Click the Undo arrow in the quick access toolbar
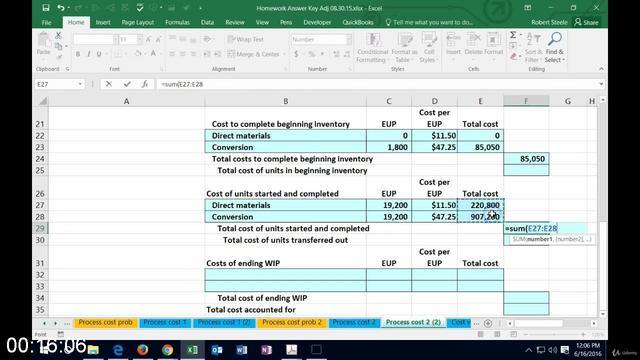 click(x=61, y=8)
